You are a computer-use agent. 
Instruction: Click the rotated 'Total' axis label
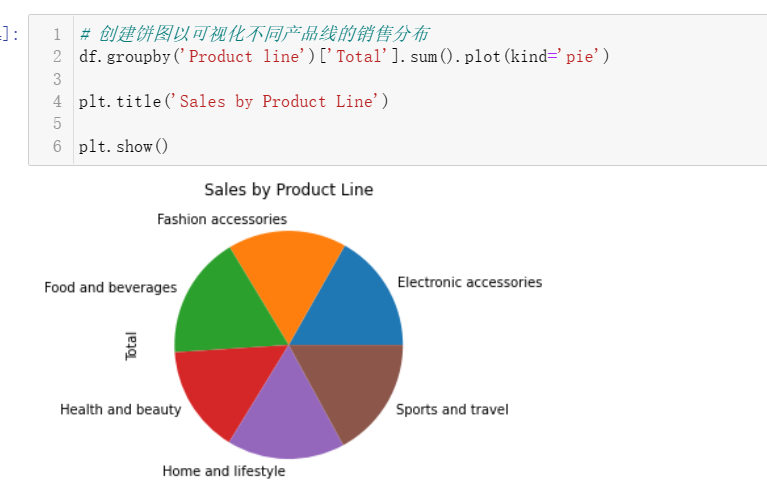click(x=131, y=346)
